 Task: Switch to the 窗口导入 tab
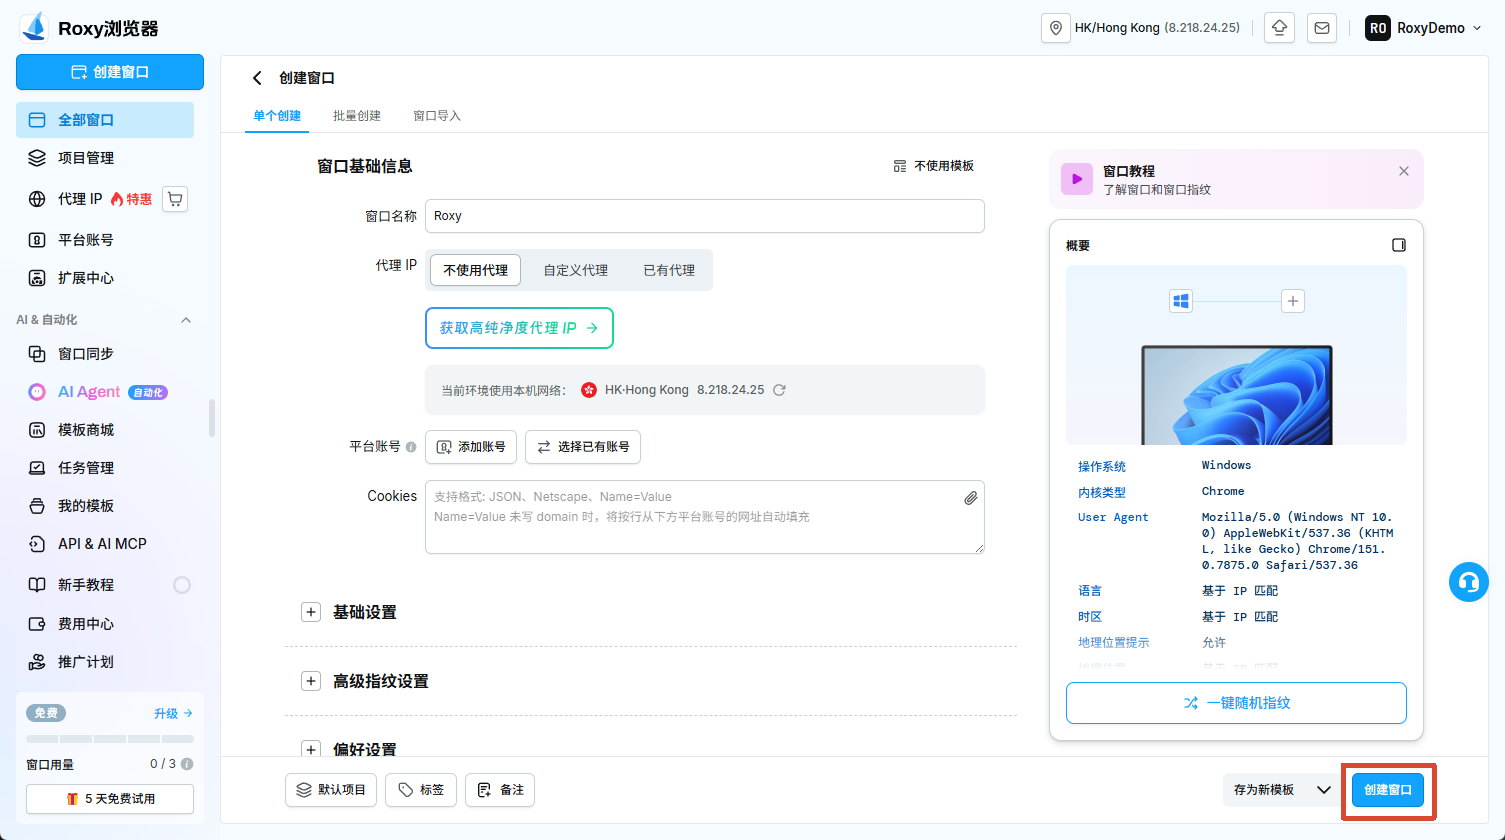437,116
